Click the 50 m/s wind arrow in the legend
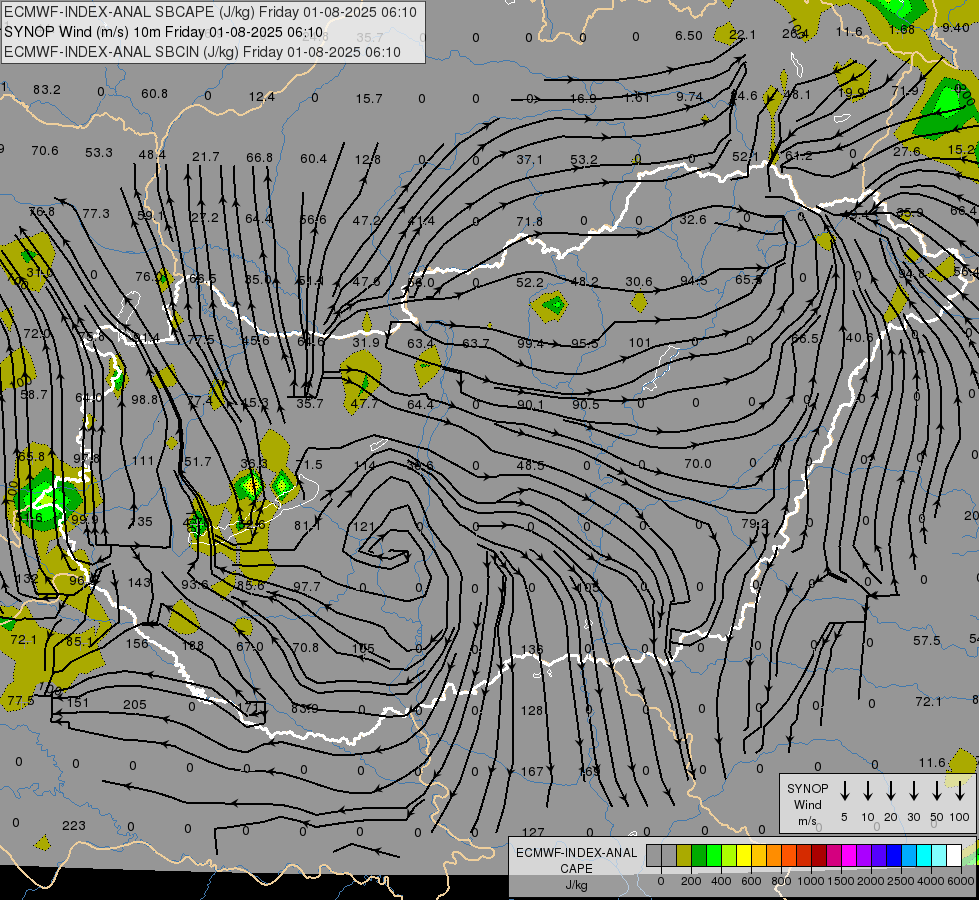 (x=937, y=790)
